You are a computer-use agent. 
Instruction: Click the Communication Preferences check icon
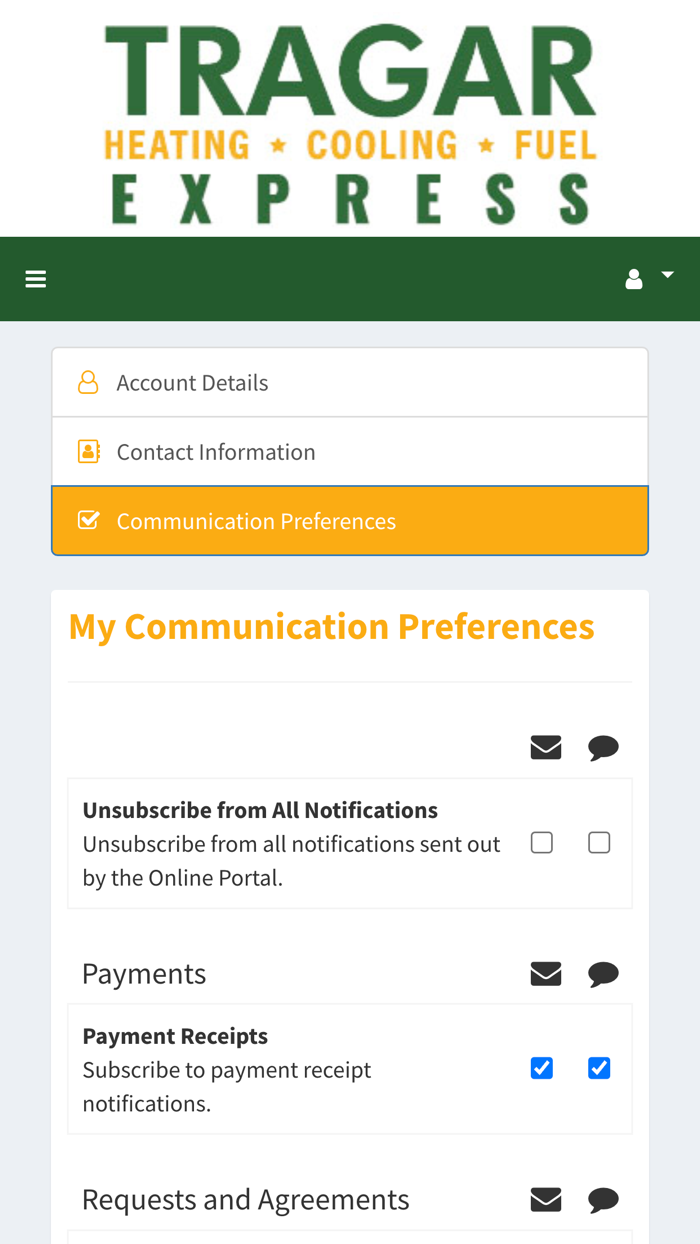point(88,521)
